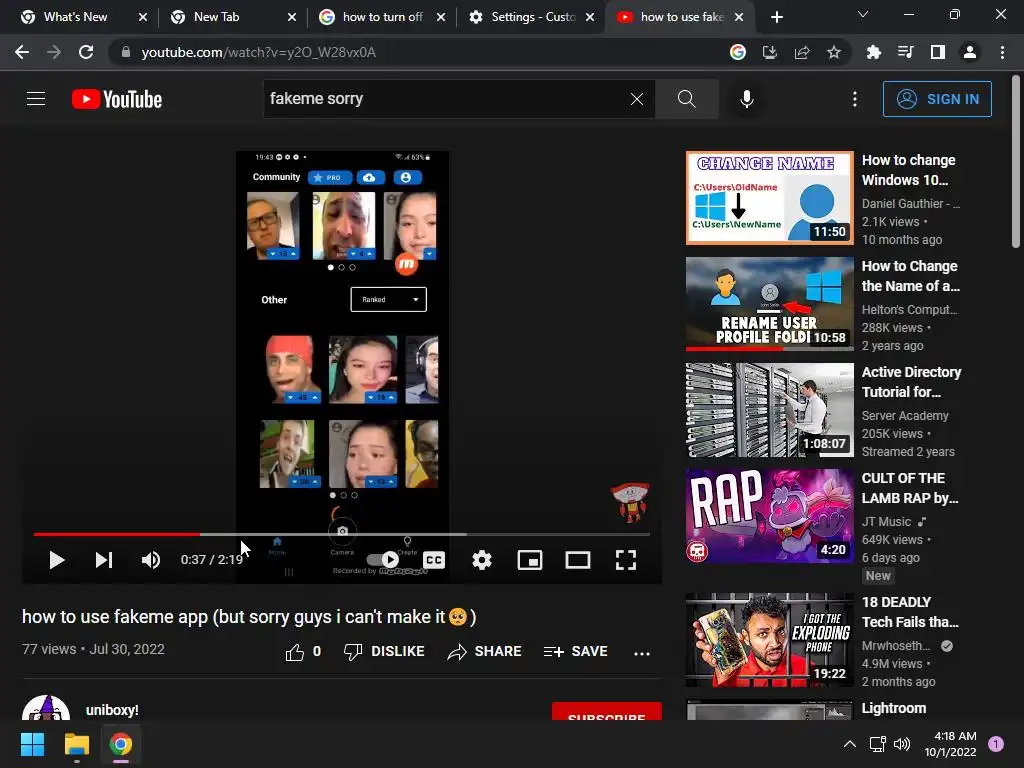Save the video to a playlist
The width and height of the screenshot is (1024, 768).
pos(575,652)
